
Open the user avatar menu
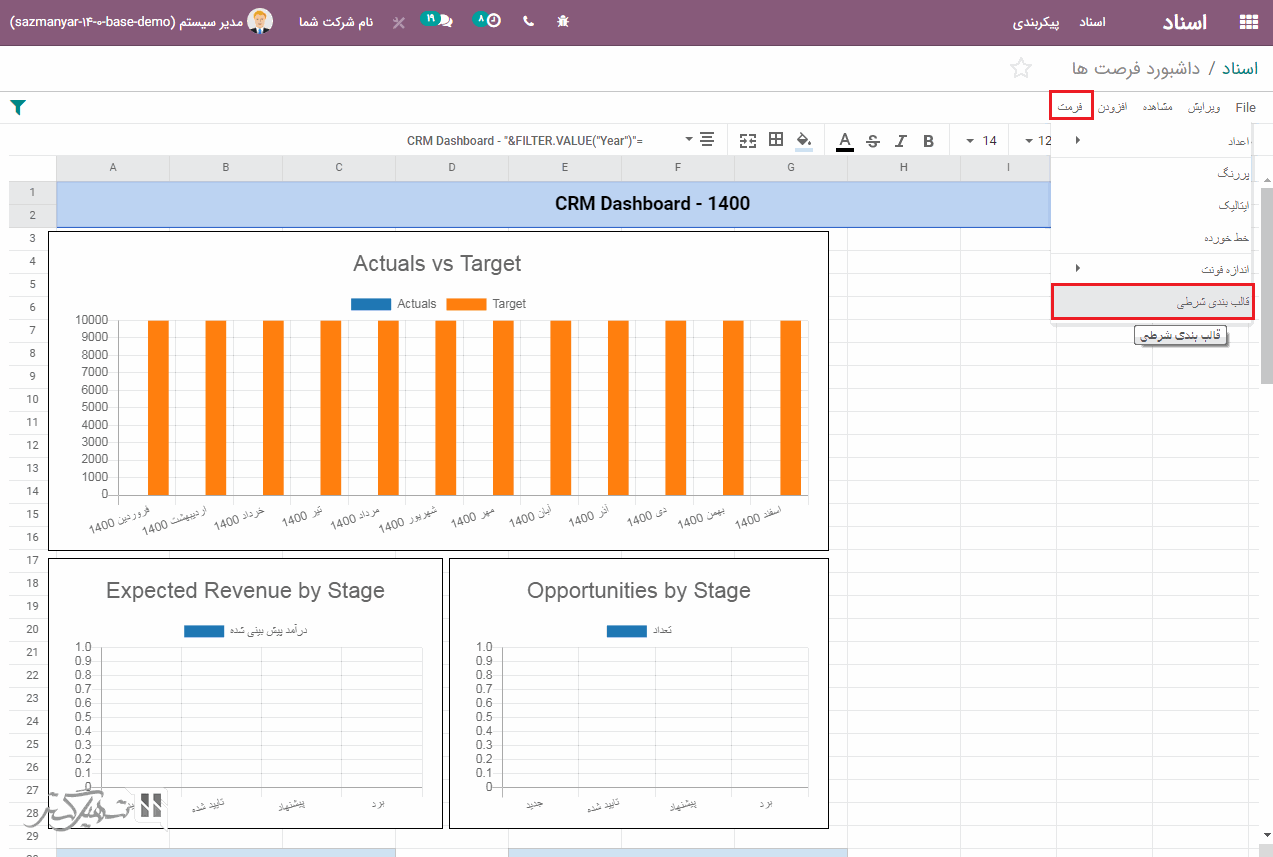pos(259,21)
